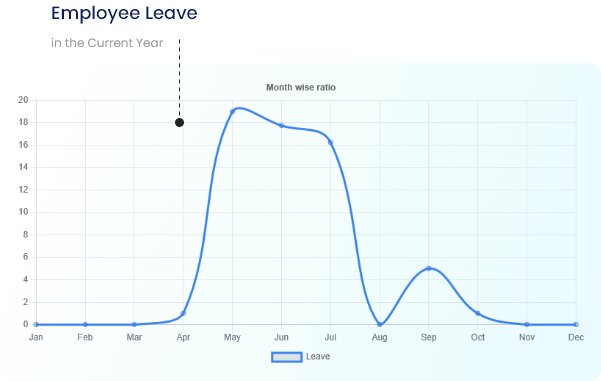The width and height of the screenshot is (601, 381).
Task: Select the Oct data point
Action: [x=478, y=314]
